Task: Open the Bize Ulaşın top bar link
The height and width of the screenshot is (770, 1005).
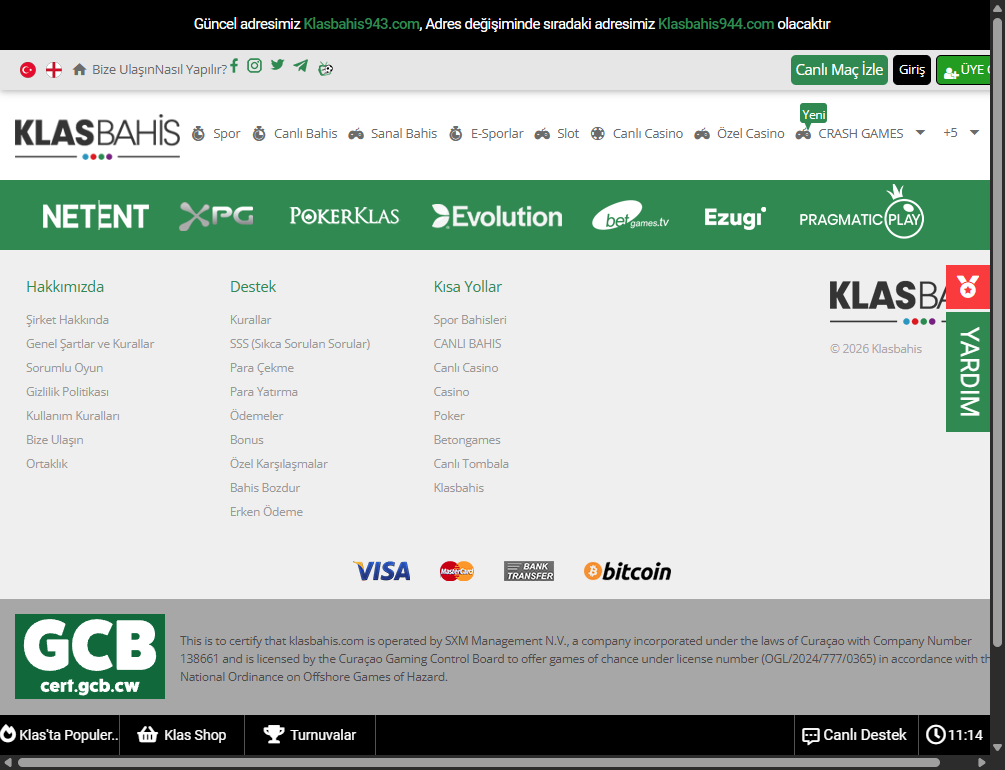Action: pos(122,69)
